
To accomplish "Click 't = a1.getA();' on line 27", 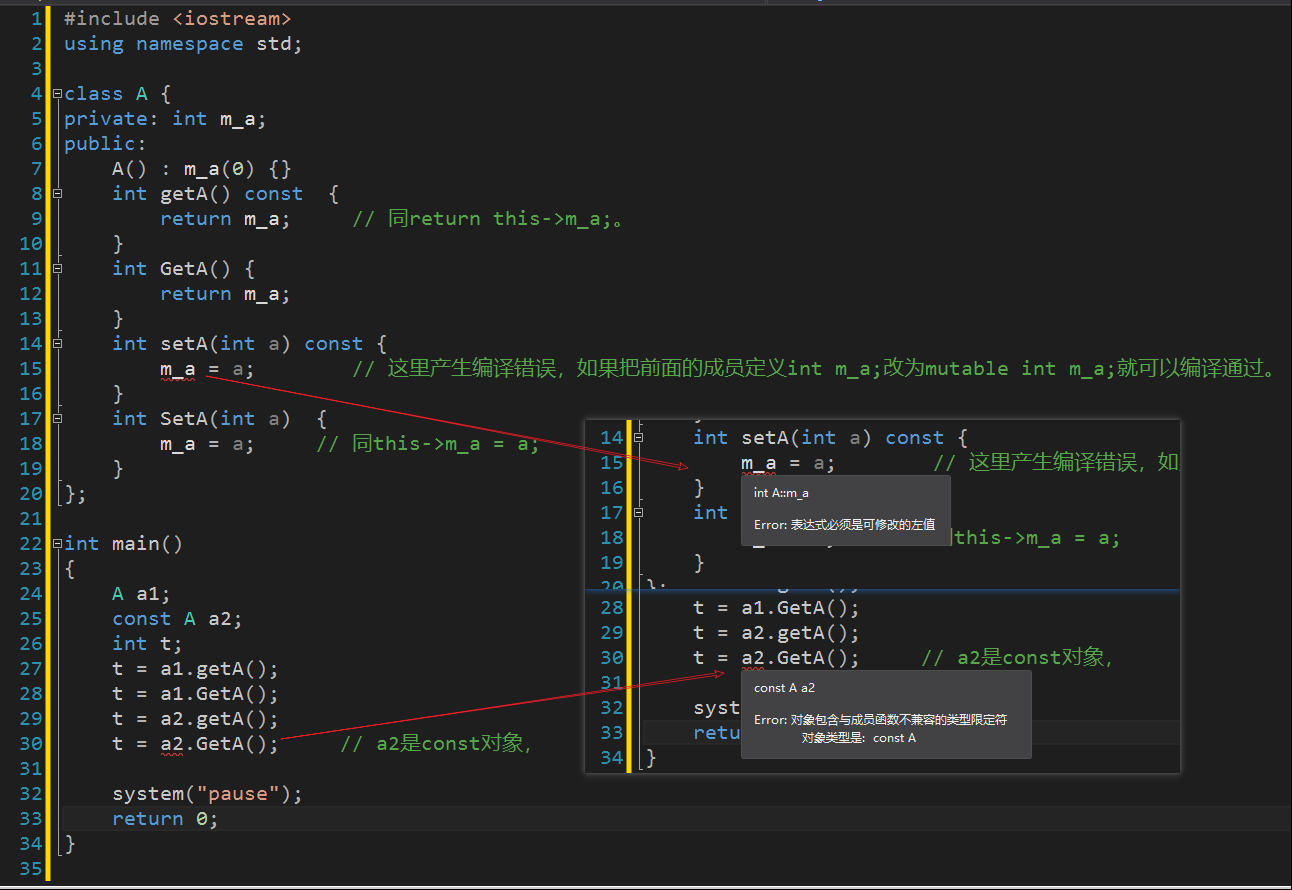I will pyautogui.click(x=195, y=668).
